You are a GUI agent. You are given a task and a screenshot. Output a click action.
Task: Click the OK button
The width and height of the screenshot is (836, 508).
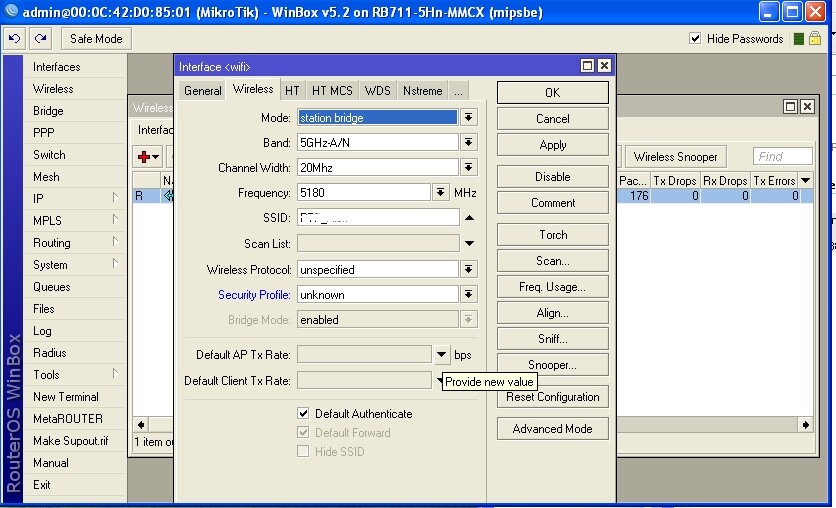click(552, 92)
